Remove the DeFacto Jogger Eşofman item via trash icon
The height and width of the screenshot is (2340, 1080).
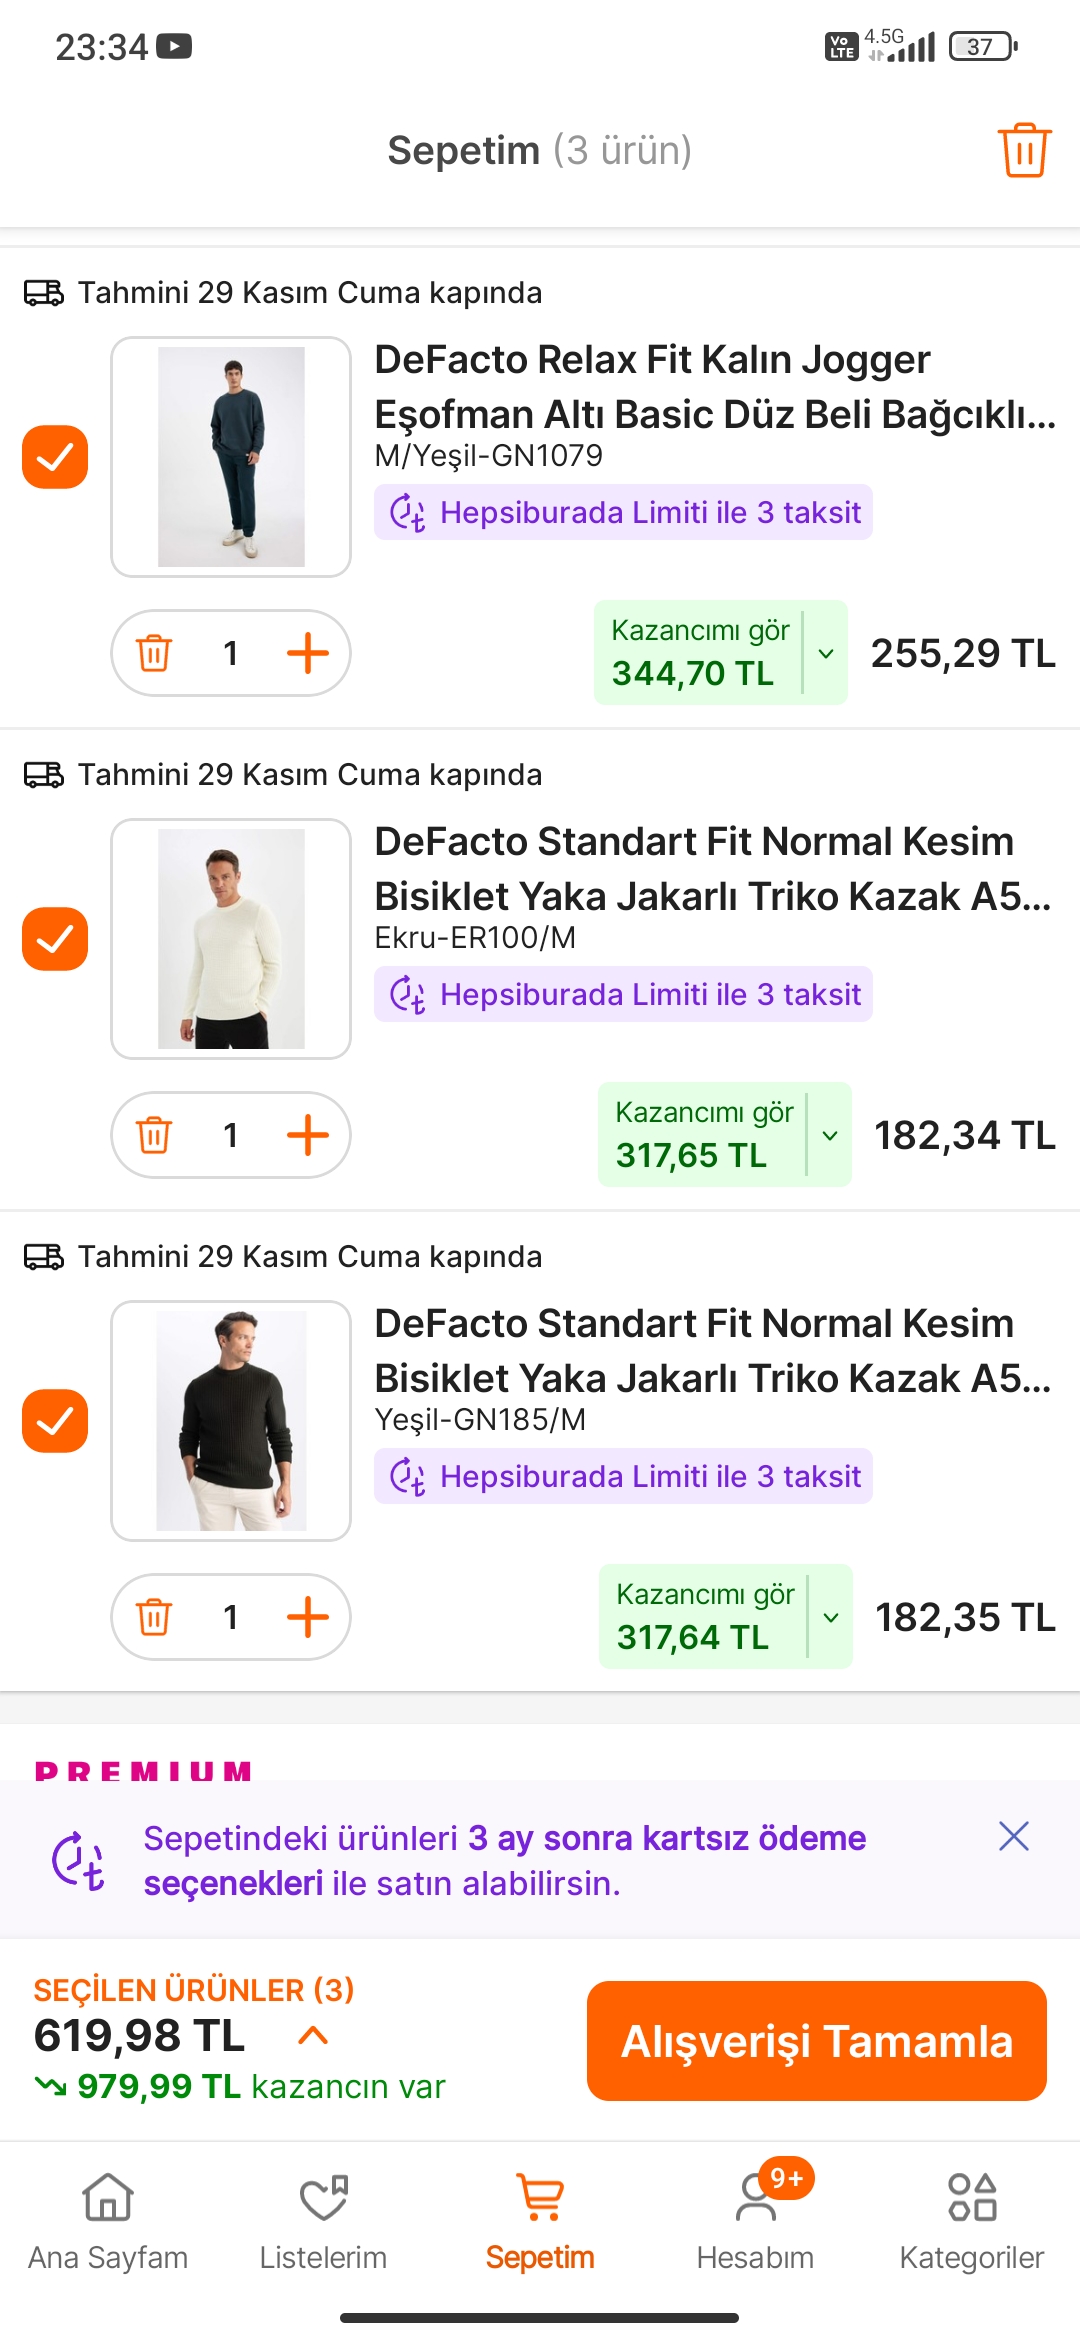154,653
